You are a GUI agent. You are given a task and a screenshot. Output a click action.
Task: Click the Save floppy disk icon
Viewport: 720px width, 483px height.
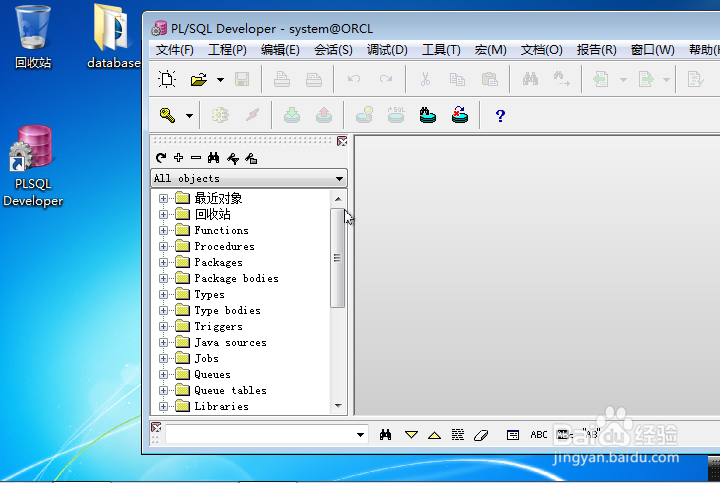point(242,79)
